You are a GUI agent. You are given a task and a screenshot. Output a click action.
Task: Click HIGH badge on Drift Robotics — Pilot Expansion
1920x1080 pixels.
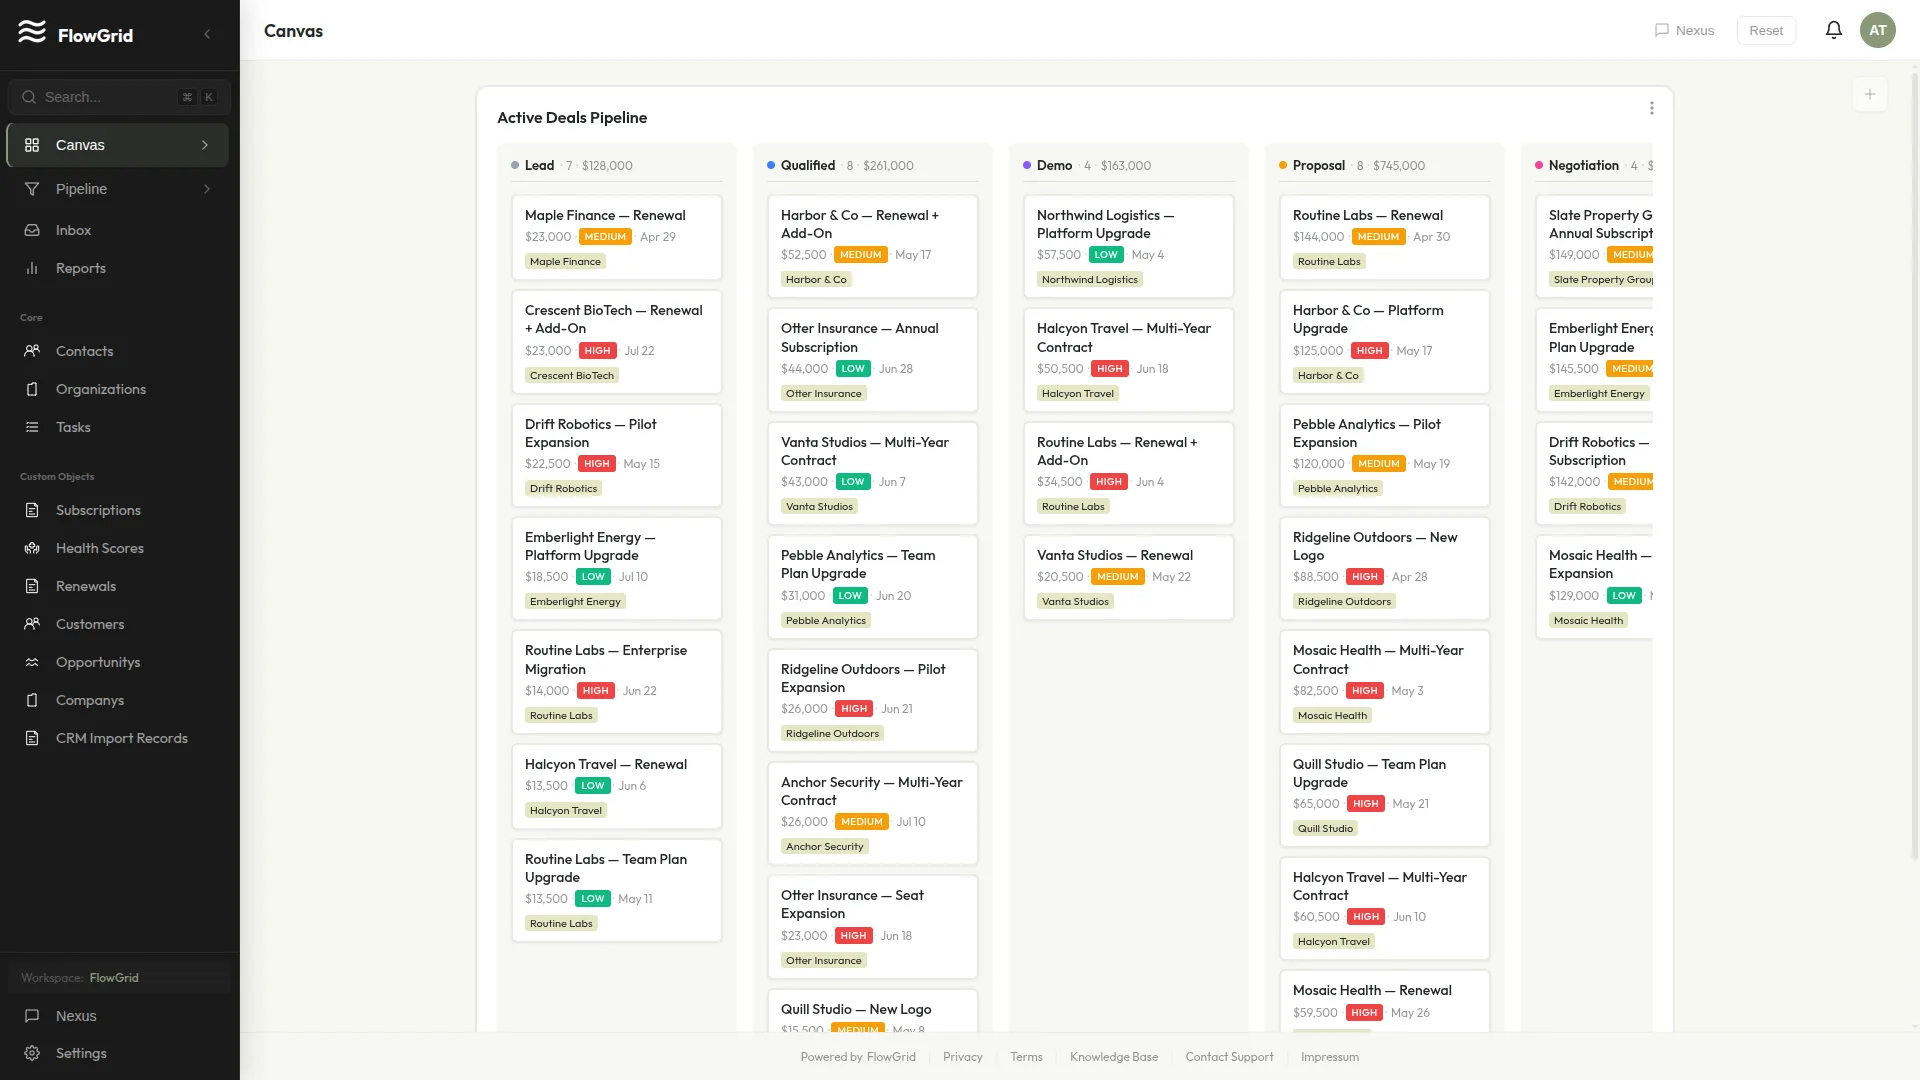[x=597, y=464]
